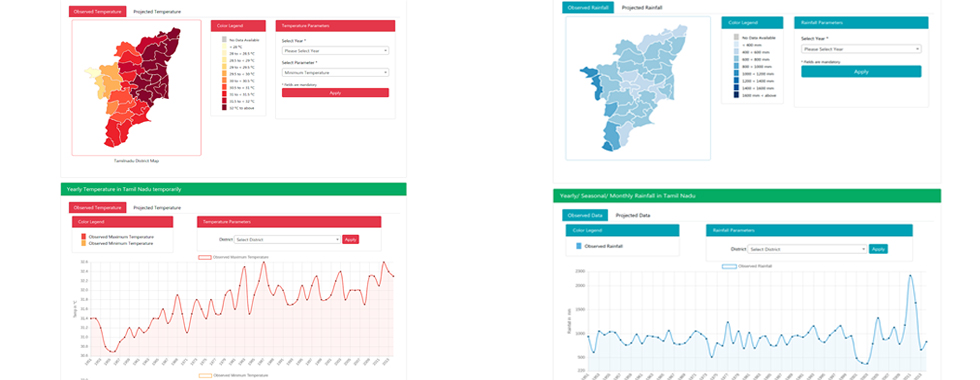The width and height of the screenshot is (980, 380).
Task: Click the 32 °C to above legend swatch
Action: coord(224,108)
